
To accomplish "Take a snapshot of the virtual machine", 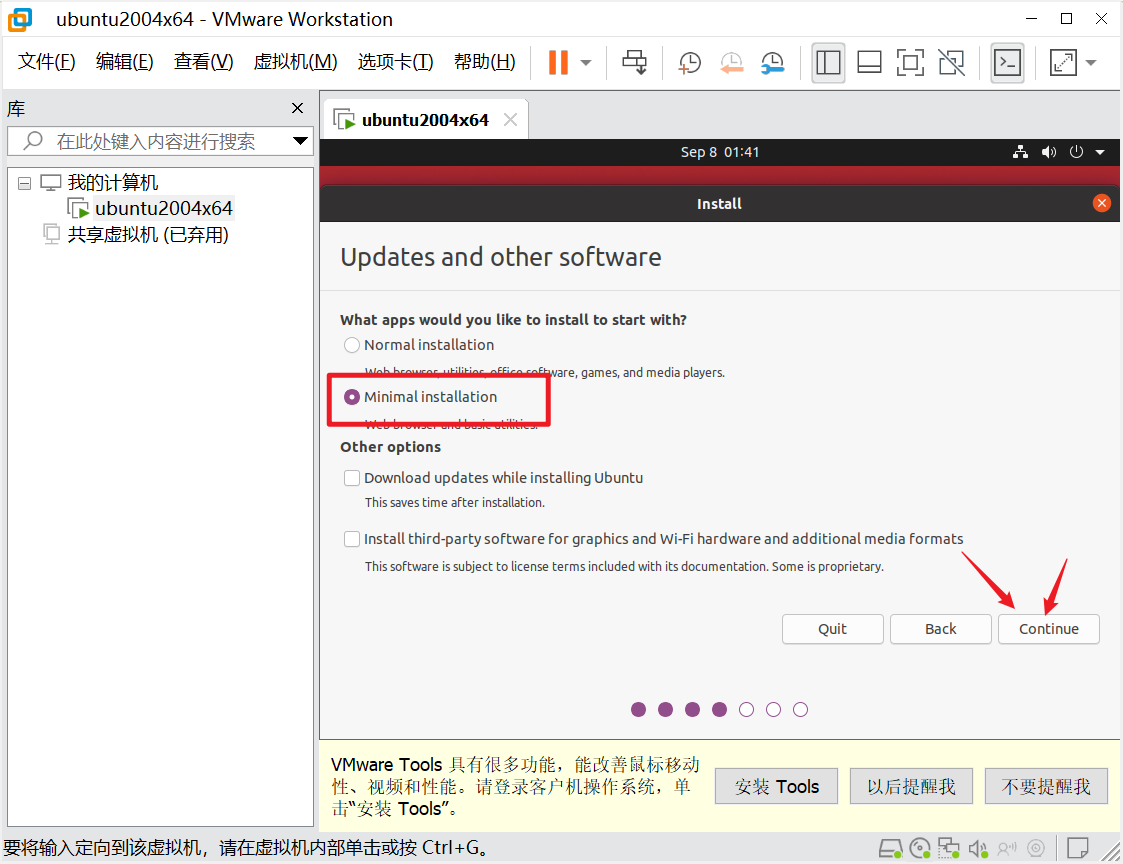I will 689,63.
